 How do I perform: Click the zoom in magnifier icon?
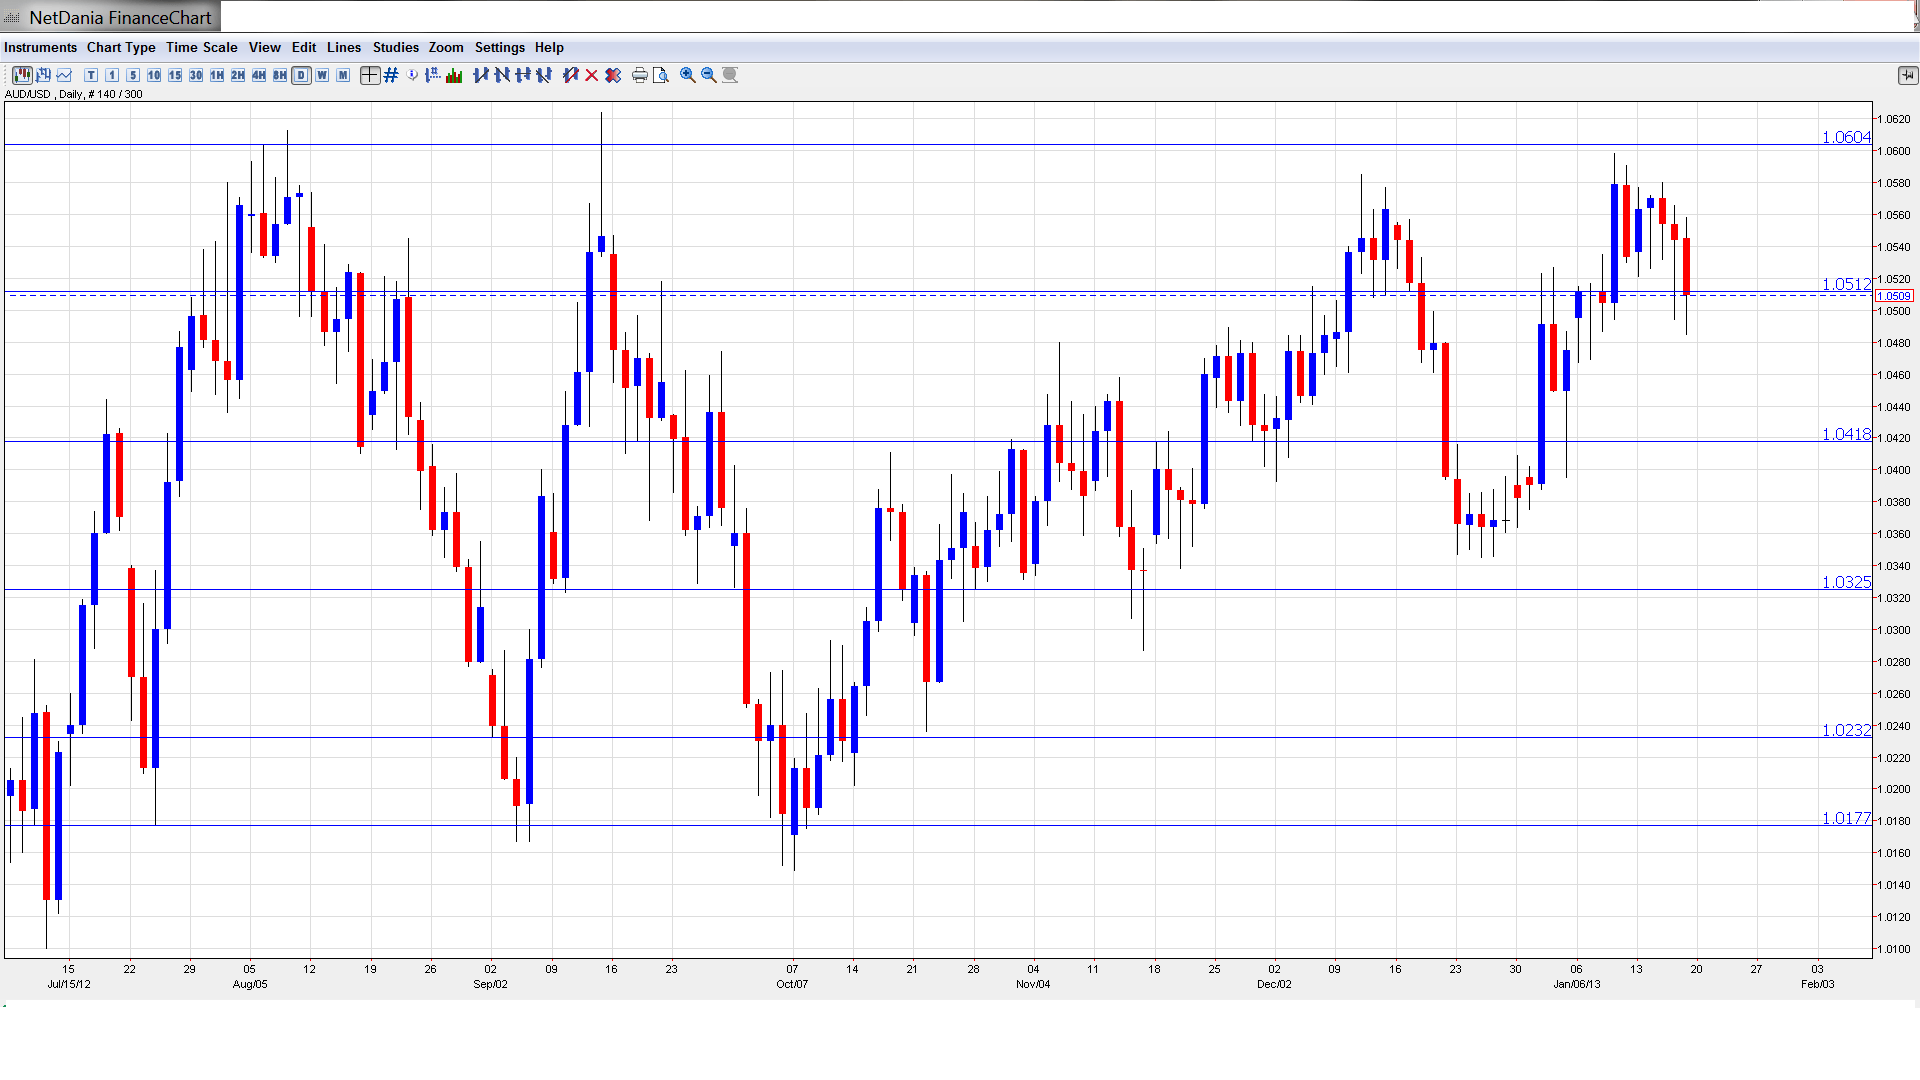(688, 75)
